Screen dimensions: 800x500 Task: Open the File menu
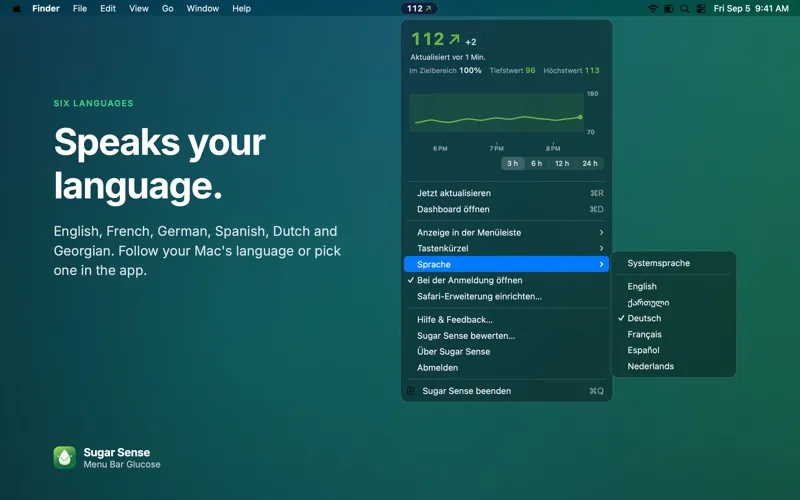pyautogui.click(x=80, y=9)
